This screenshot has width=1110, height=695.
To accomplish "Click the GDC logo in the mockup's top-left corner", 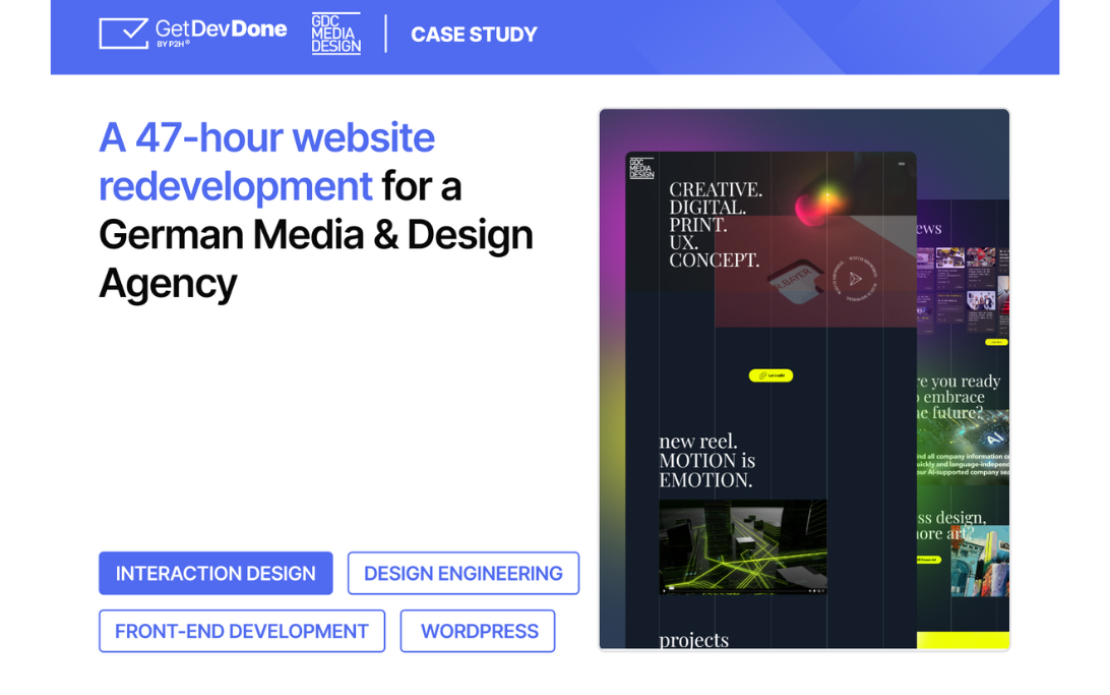I will coord(641,168).
